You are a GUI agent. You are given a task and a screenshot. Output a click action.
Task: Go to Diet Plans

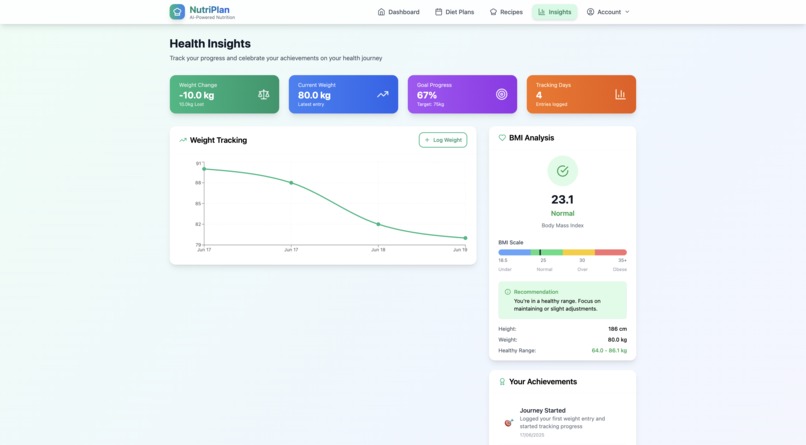click(x=454, y=12)
